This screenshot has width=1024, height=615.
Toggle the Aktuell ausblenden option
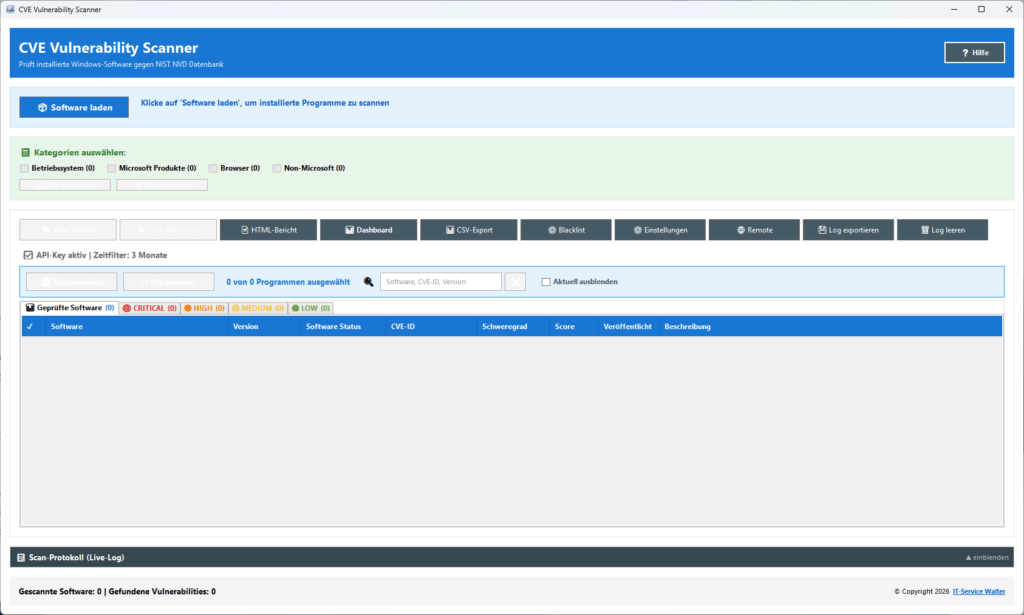545,281
